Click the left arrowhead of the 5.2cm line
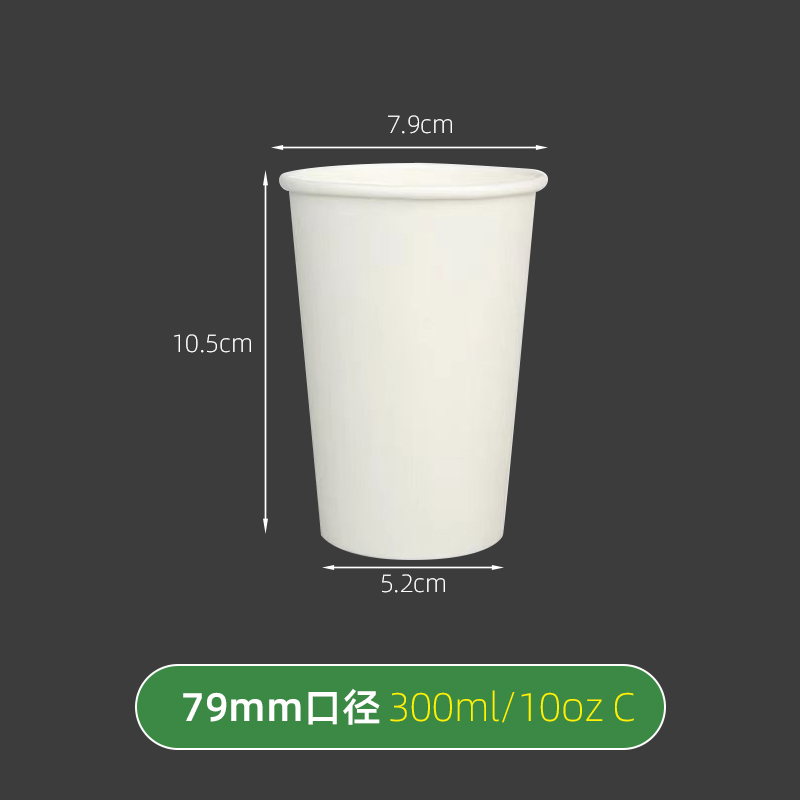This screenshot has height=800, width=800. [329, 567]
